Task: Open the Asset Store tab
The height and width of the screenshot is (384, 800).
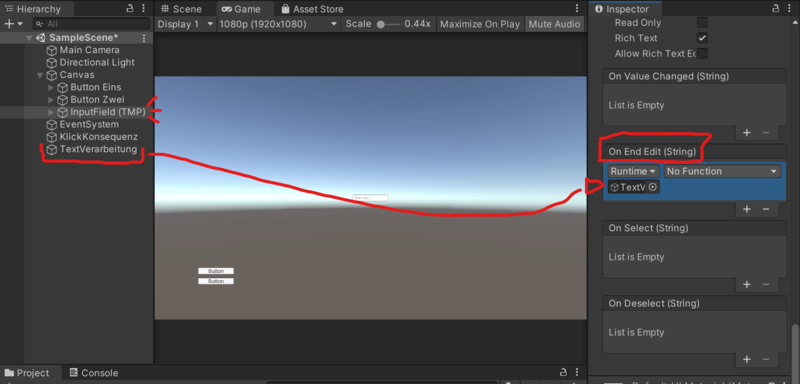Action: [312, 9]
